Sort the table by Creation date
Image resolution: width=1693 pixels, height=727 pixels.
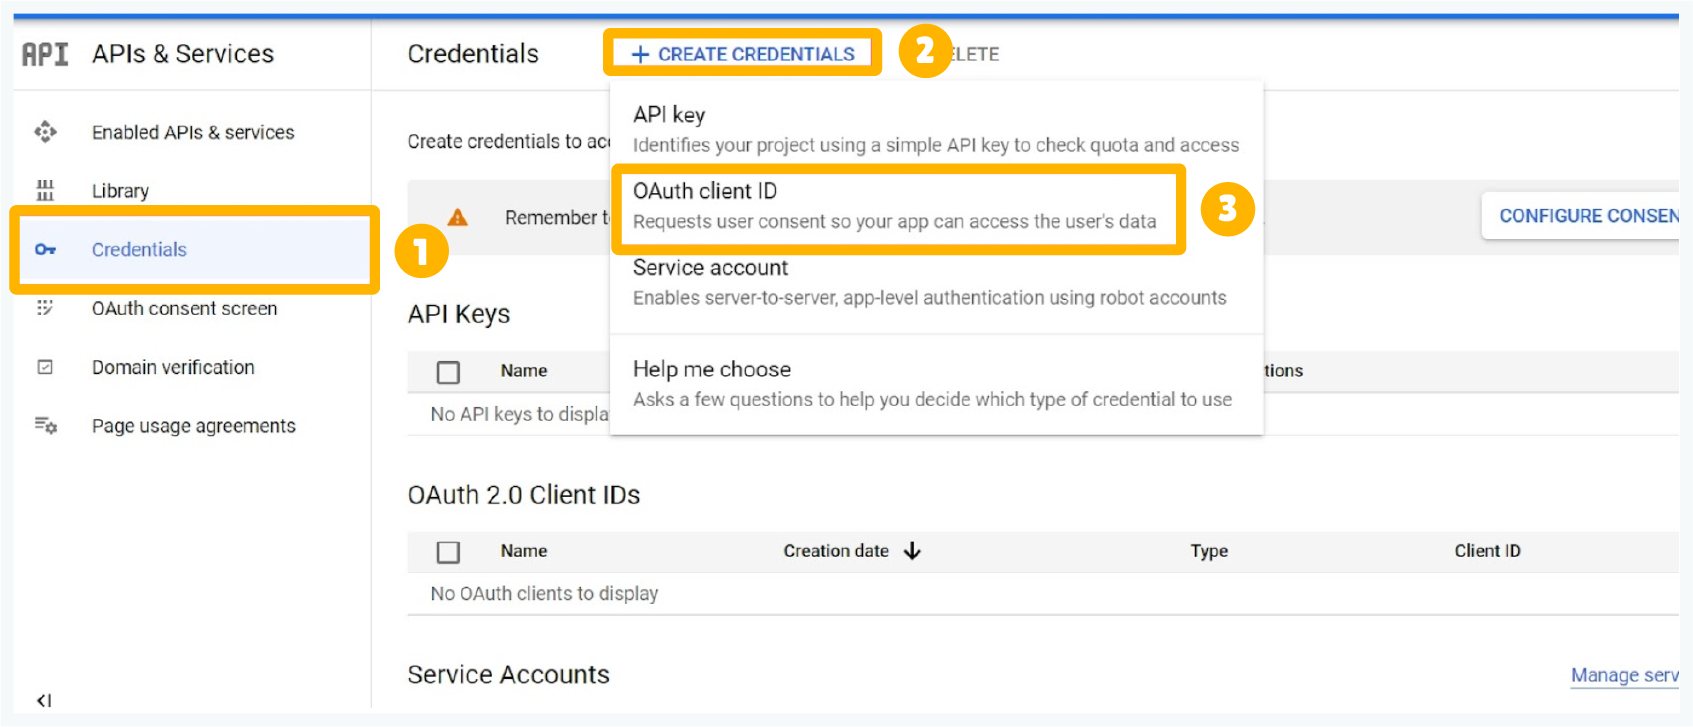click(836, 551)
